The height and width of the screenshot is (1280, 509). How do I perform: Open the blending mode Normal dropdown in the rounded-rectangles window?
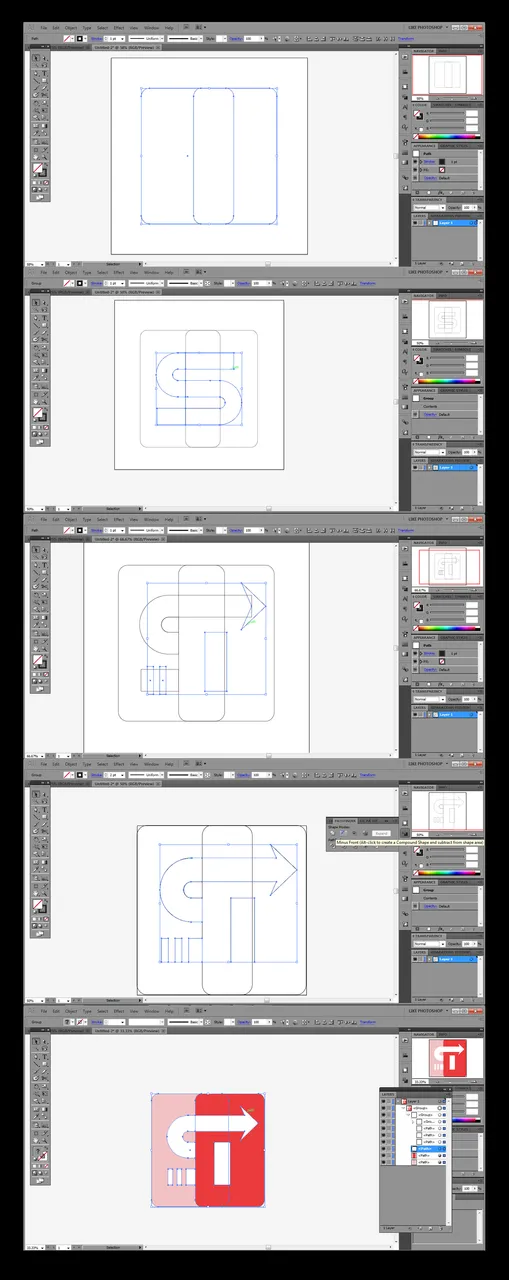point(430,208)
